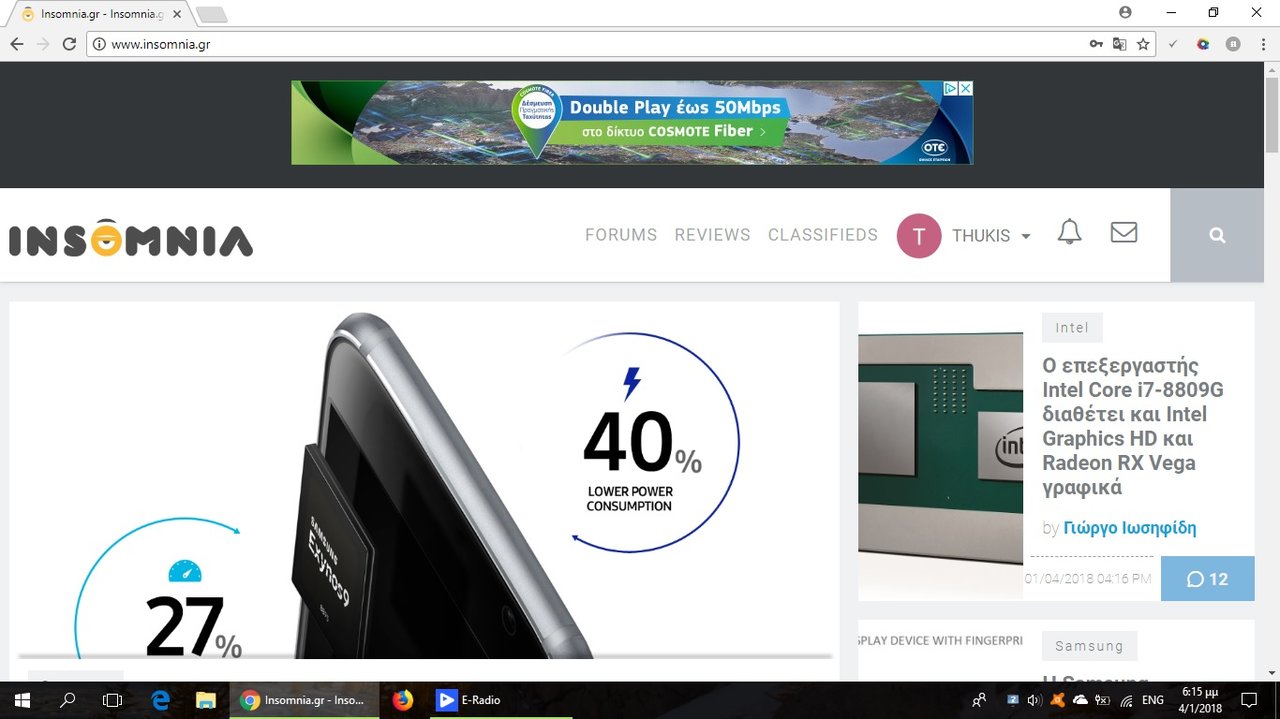Image resolution: width=1280 pixels, height=719 pixels.
Task: Open the messages envelope
Action: pyautogui.click(x=1124, y=232)
